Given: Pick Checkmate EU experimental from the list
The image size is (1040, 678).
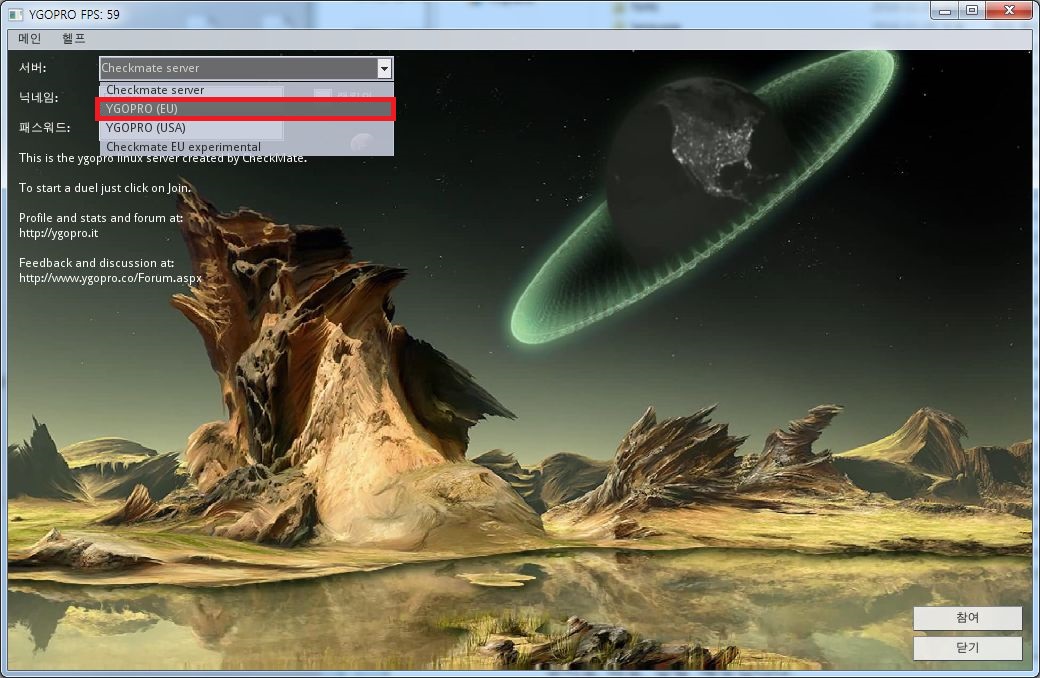Looking at the screenshot, I should pos(246,147).
